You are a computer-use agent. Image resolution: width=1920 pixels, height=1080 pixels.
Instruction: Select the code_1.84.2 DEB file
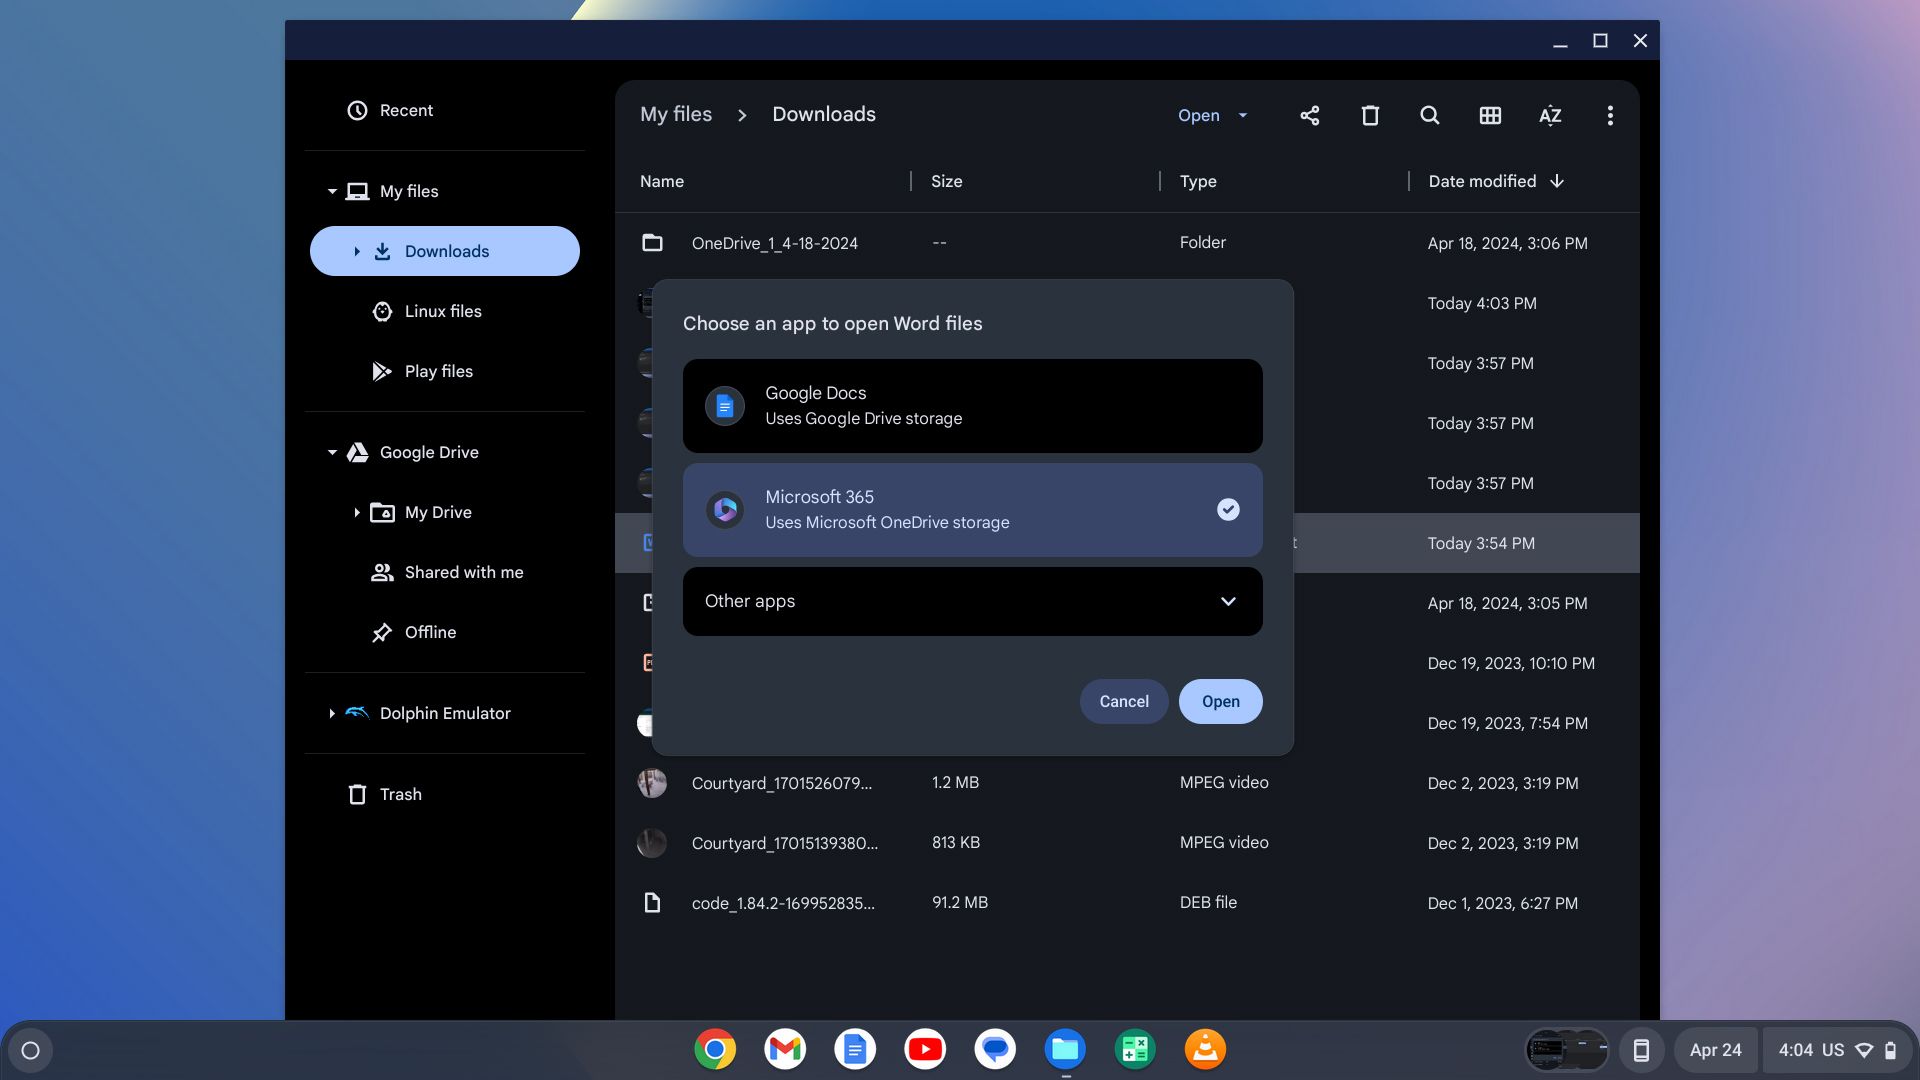point(1127,903)
